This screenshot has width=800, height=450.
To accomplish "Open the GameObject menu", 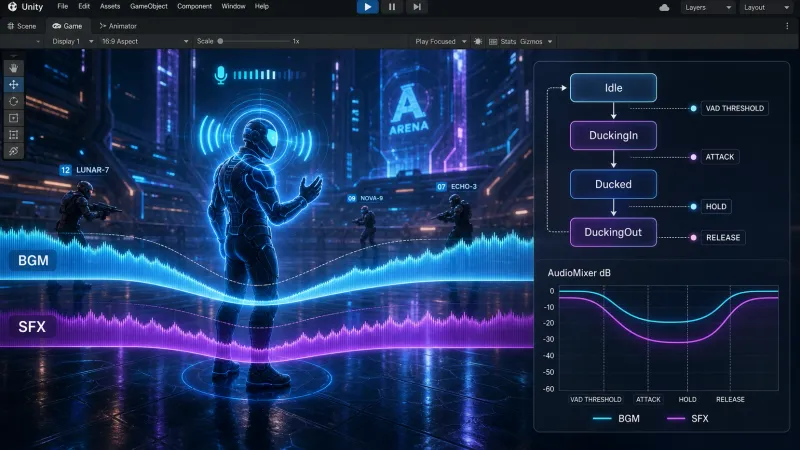I will 148,6.
